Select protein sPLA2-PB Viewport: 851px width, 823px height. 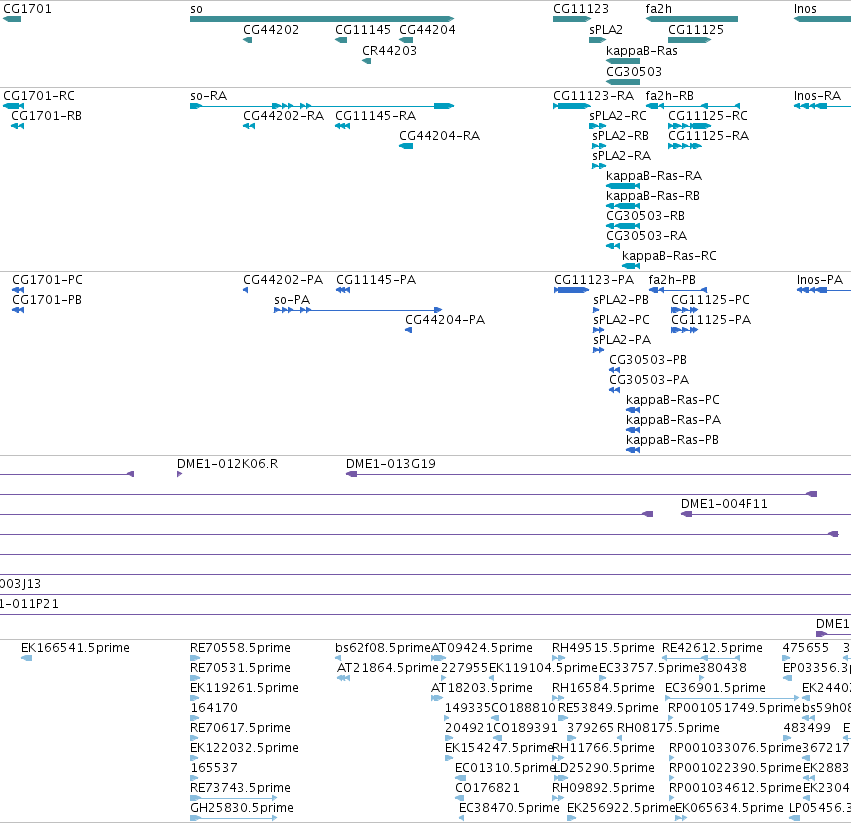[x=621, y=300]
